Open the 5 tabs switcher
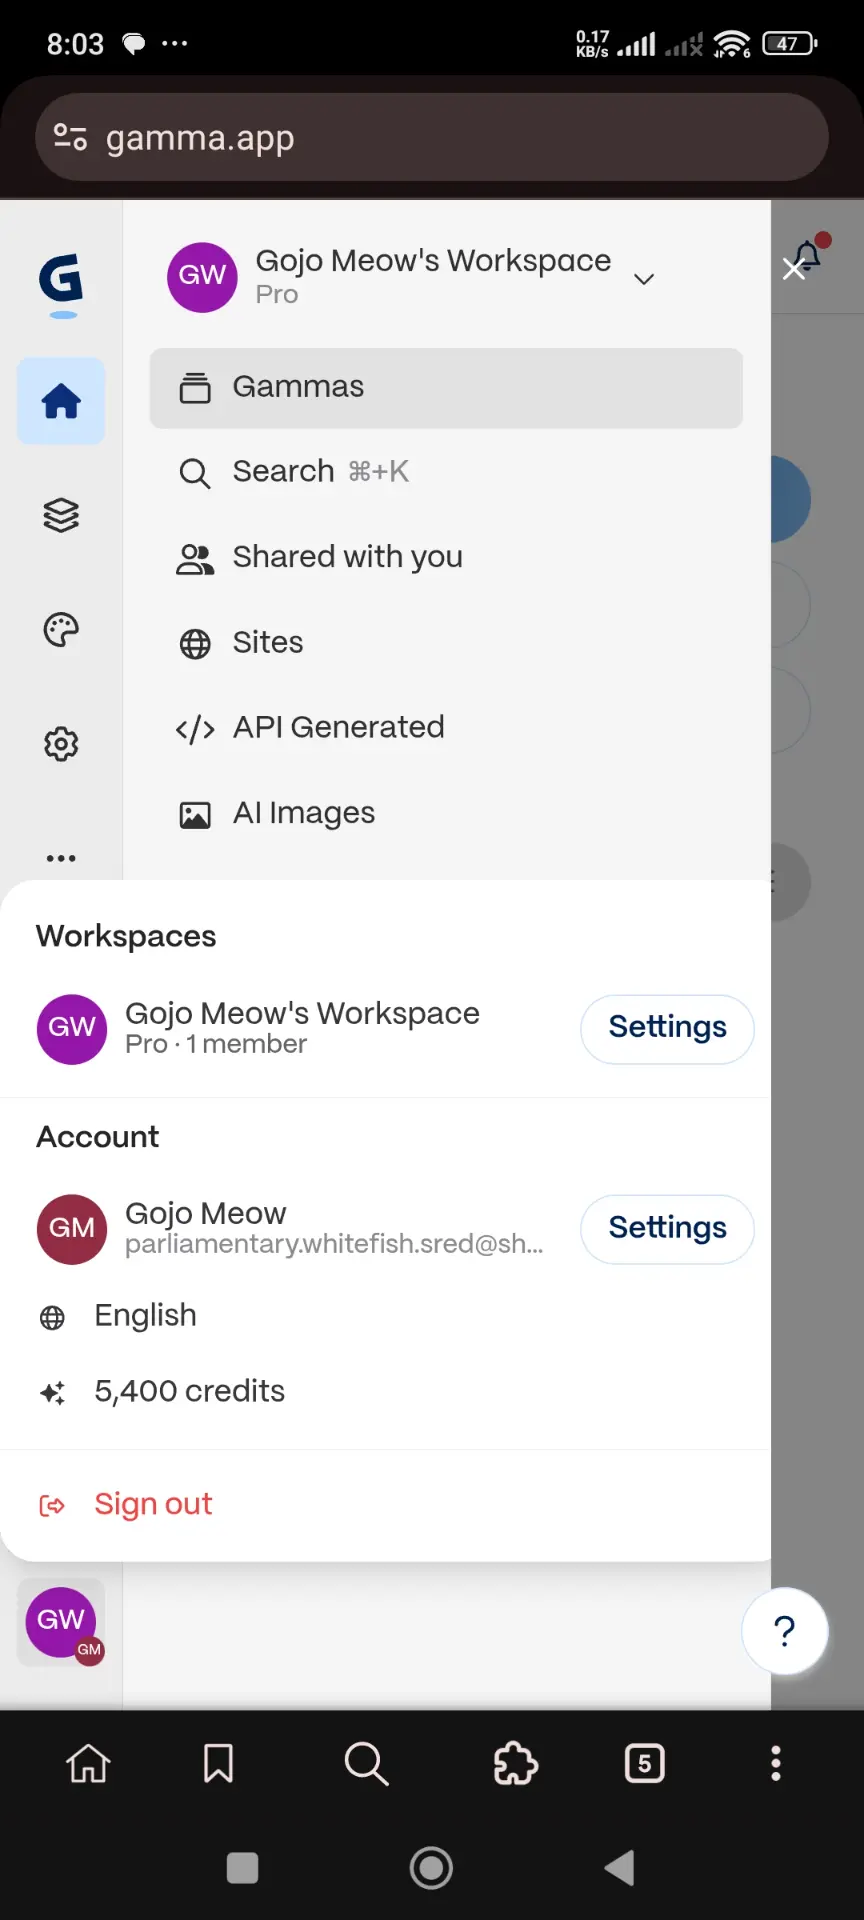864x1920 pixels. click(645, 1763)
